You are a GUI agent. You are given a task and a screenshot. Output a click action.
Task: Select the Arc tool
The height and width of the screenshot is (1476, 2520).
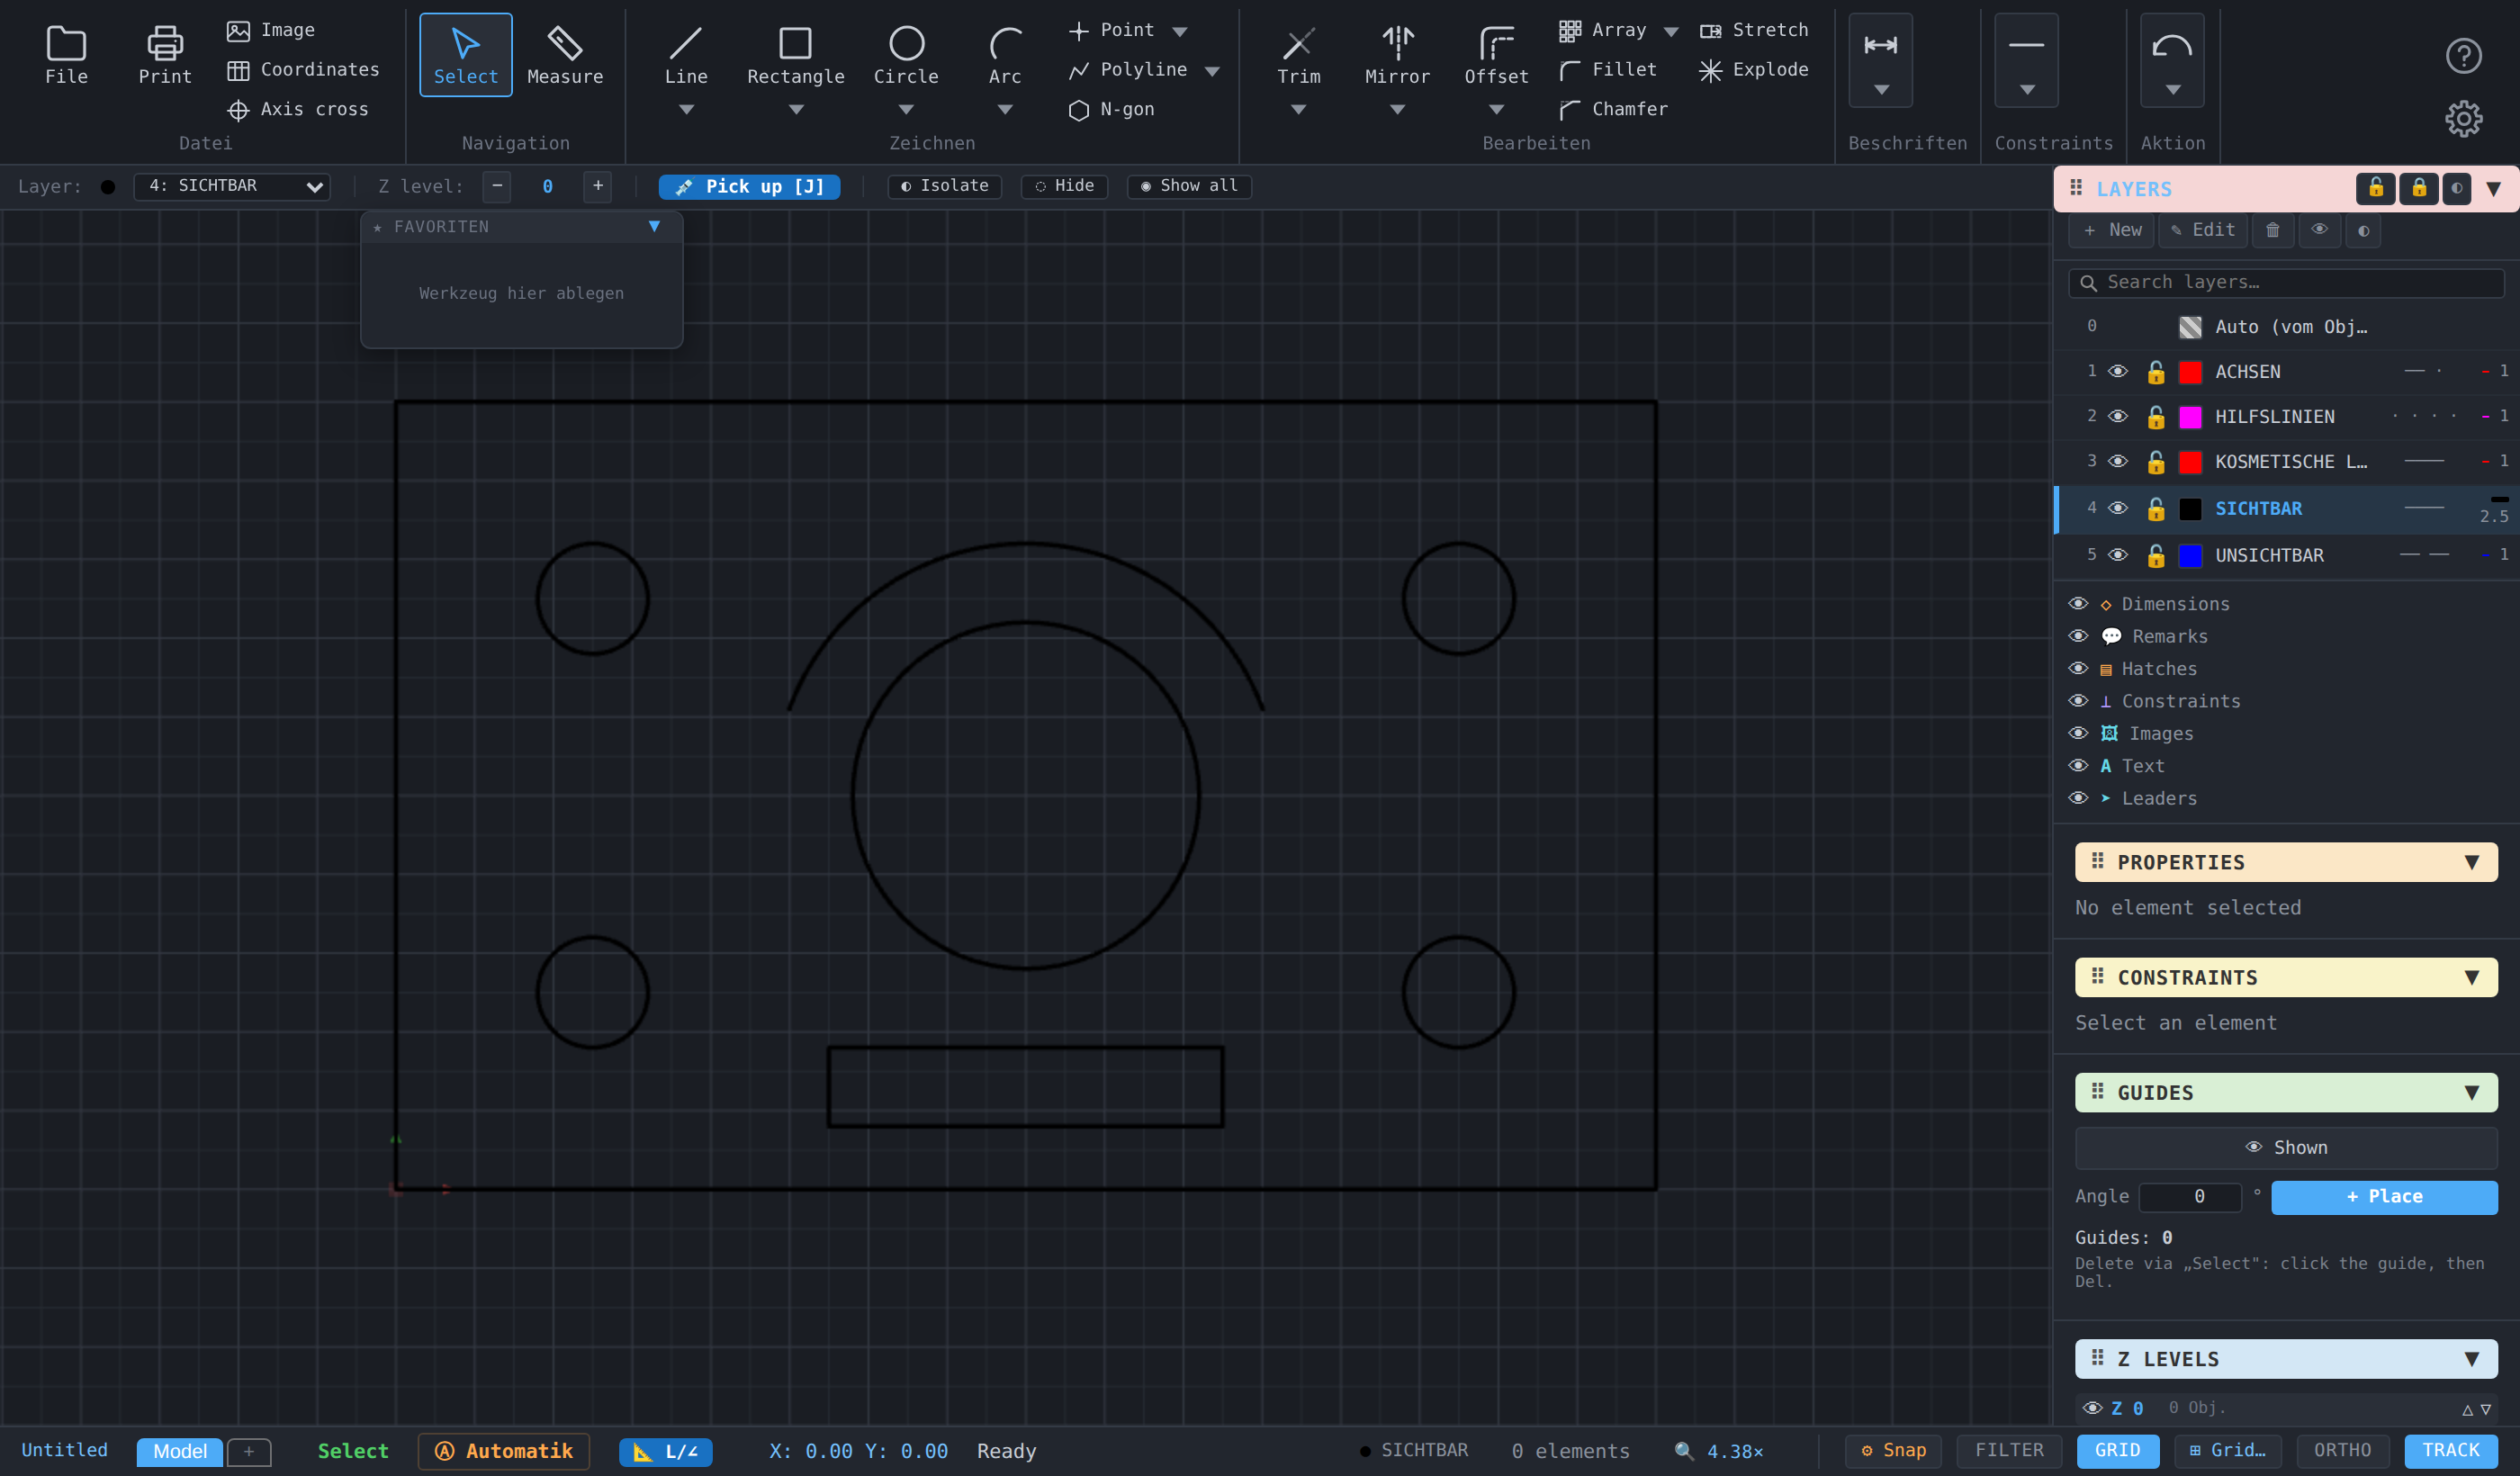[1005, 55]
